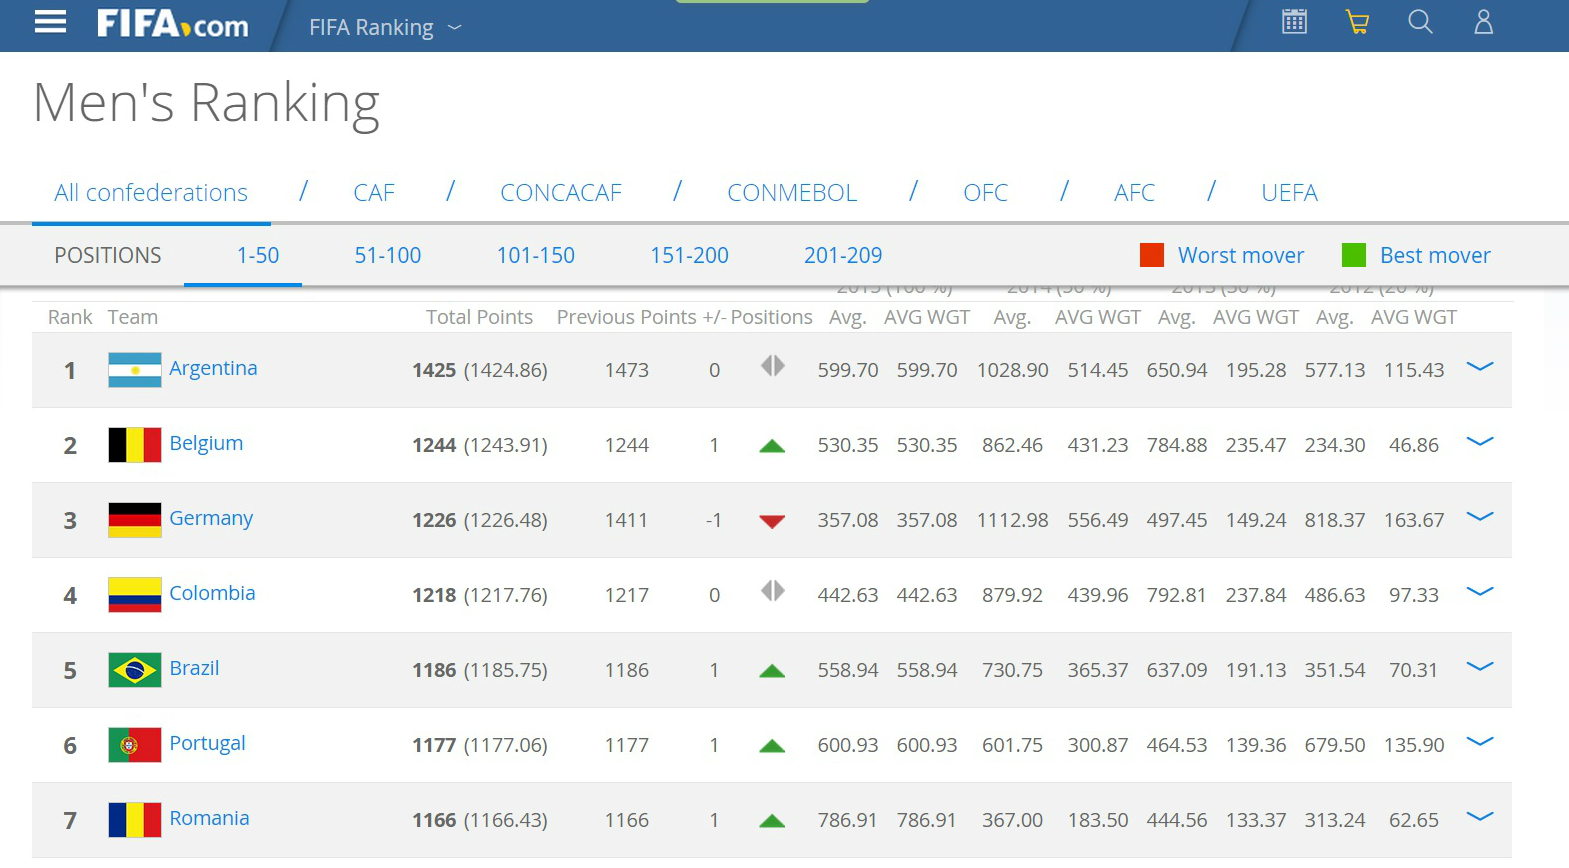Open the Colombia team link
Screen dimensions: 1569x868
(212, 593)
